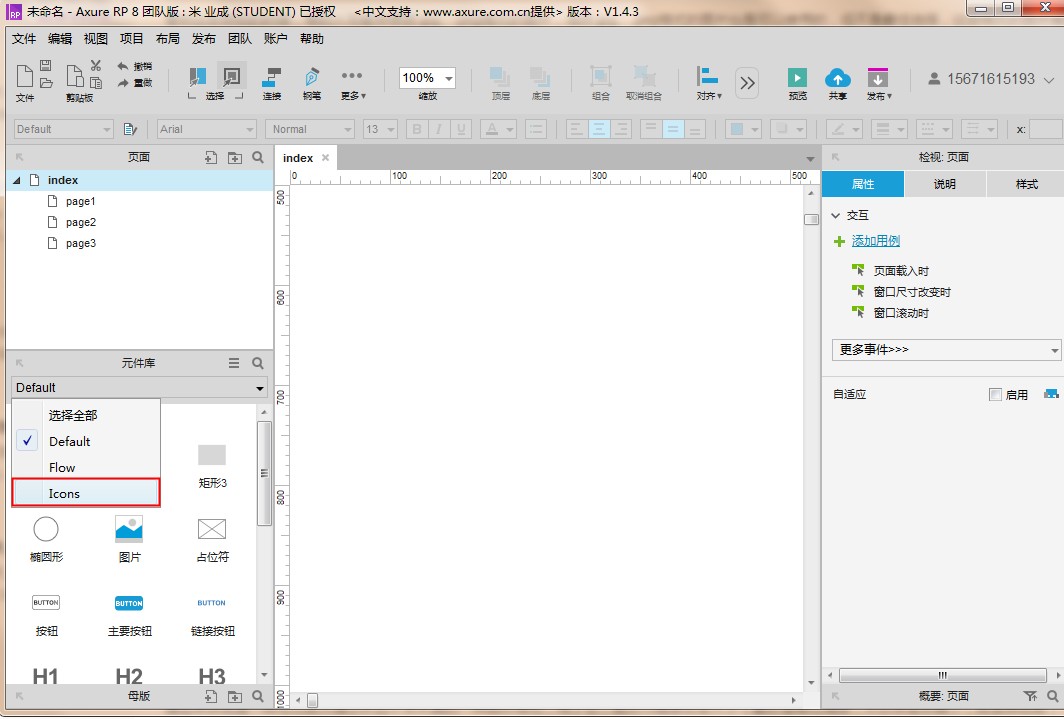Viewport: 1064px width, 719px height.
Task: Click the Undo (撤销) arrow
Action: coord(123,66)
